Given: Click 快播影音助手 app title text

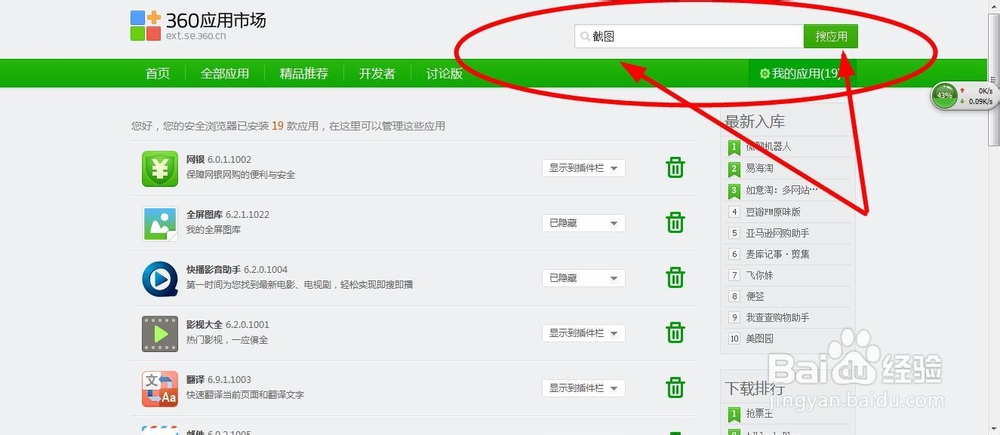Looking at the screenshot, I should point(214,270).
